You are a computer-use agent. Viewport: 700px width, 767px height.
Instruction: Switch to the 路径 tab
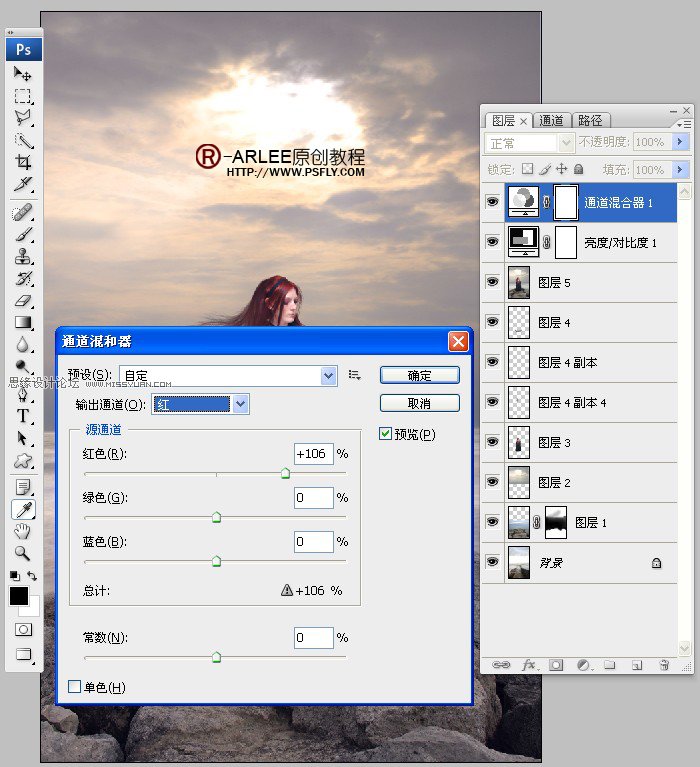tap(590, 120)
